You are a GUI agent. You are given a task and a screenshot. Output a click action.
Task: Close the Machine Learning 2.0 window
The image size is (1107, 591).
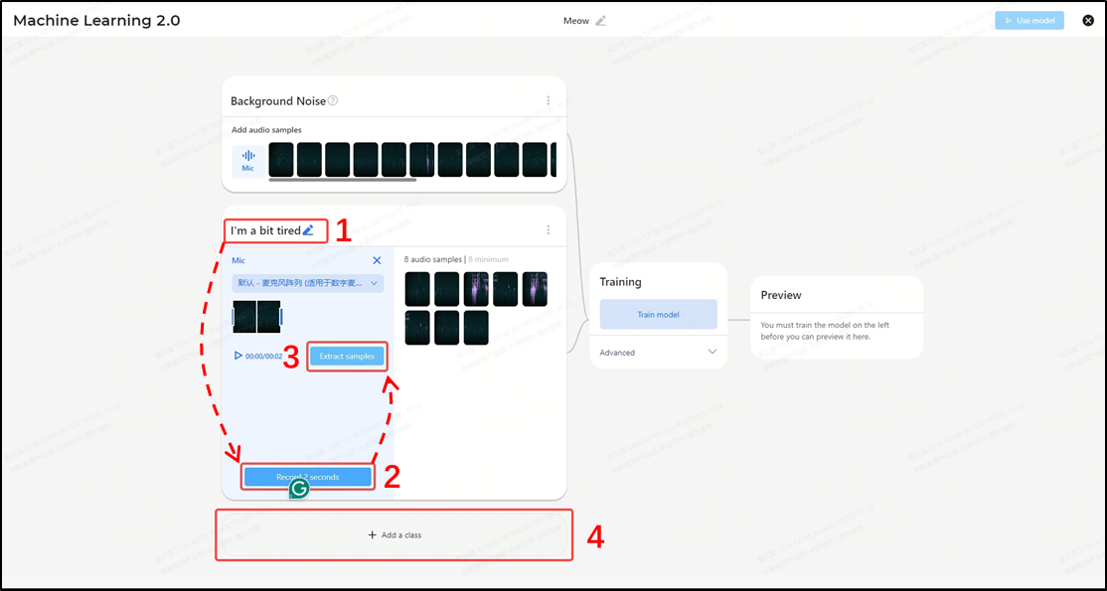1088,20
